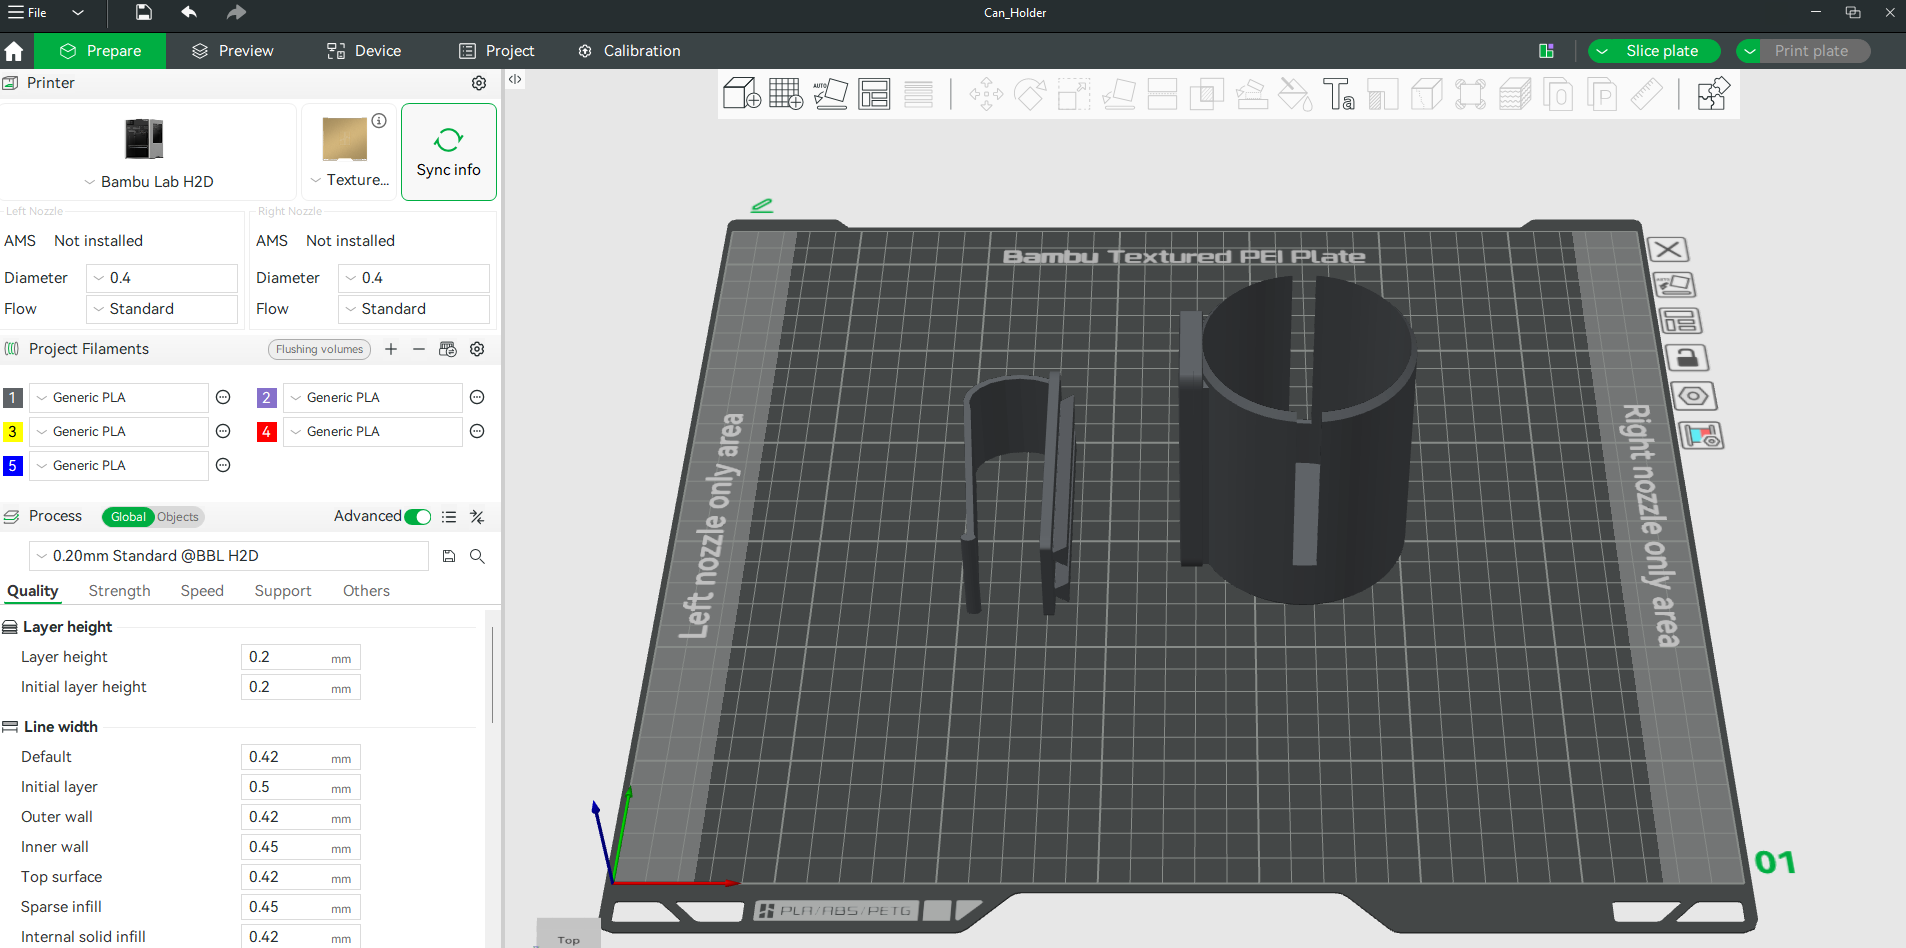Click filament 3 yellow color swatch
Screen dimensions: 1906x948
coord(13,432)
